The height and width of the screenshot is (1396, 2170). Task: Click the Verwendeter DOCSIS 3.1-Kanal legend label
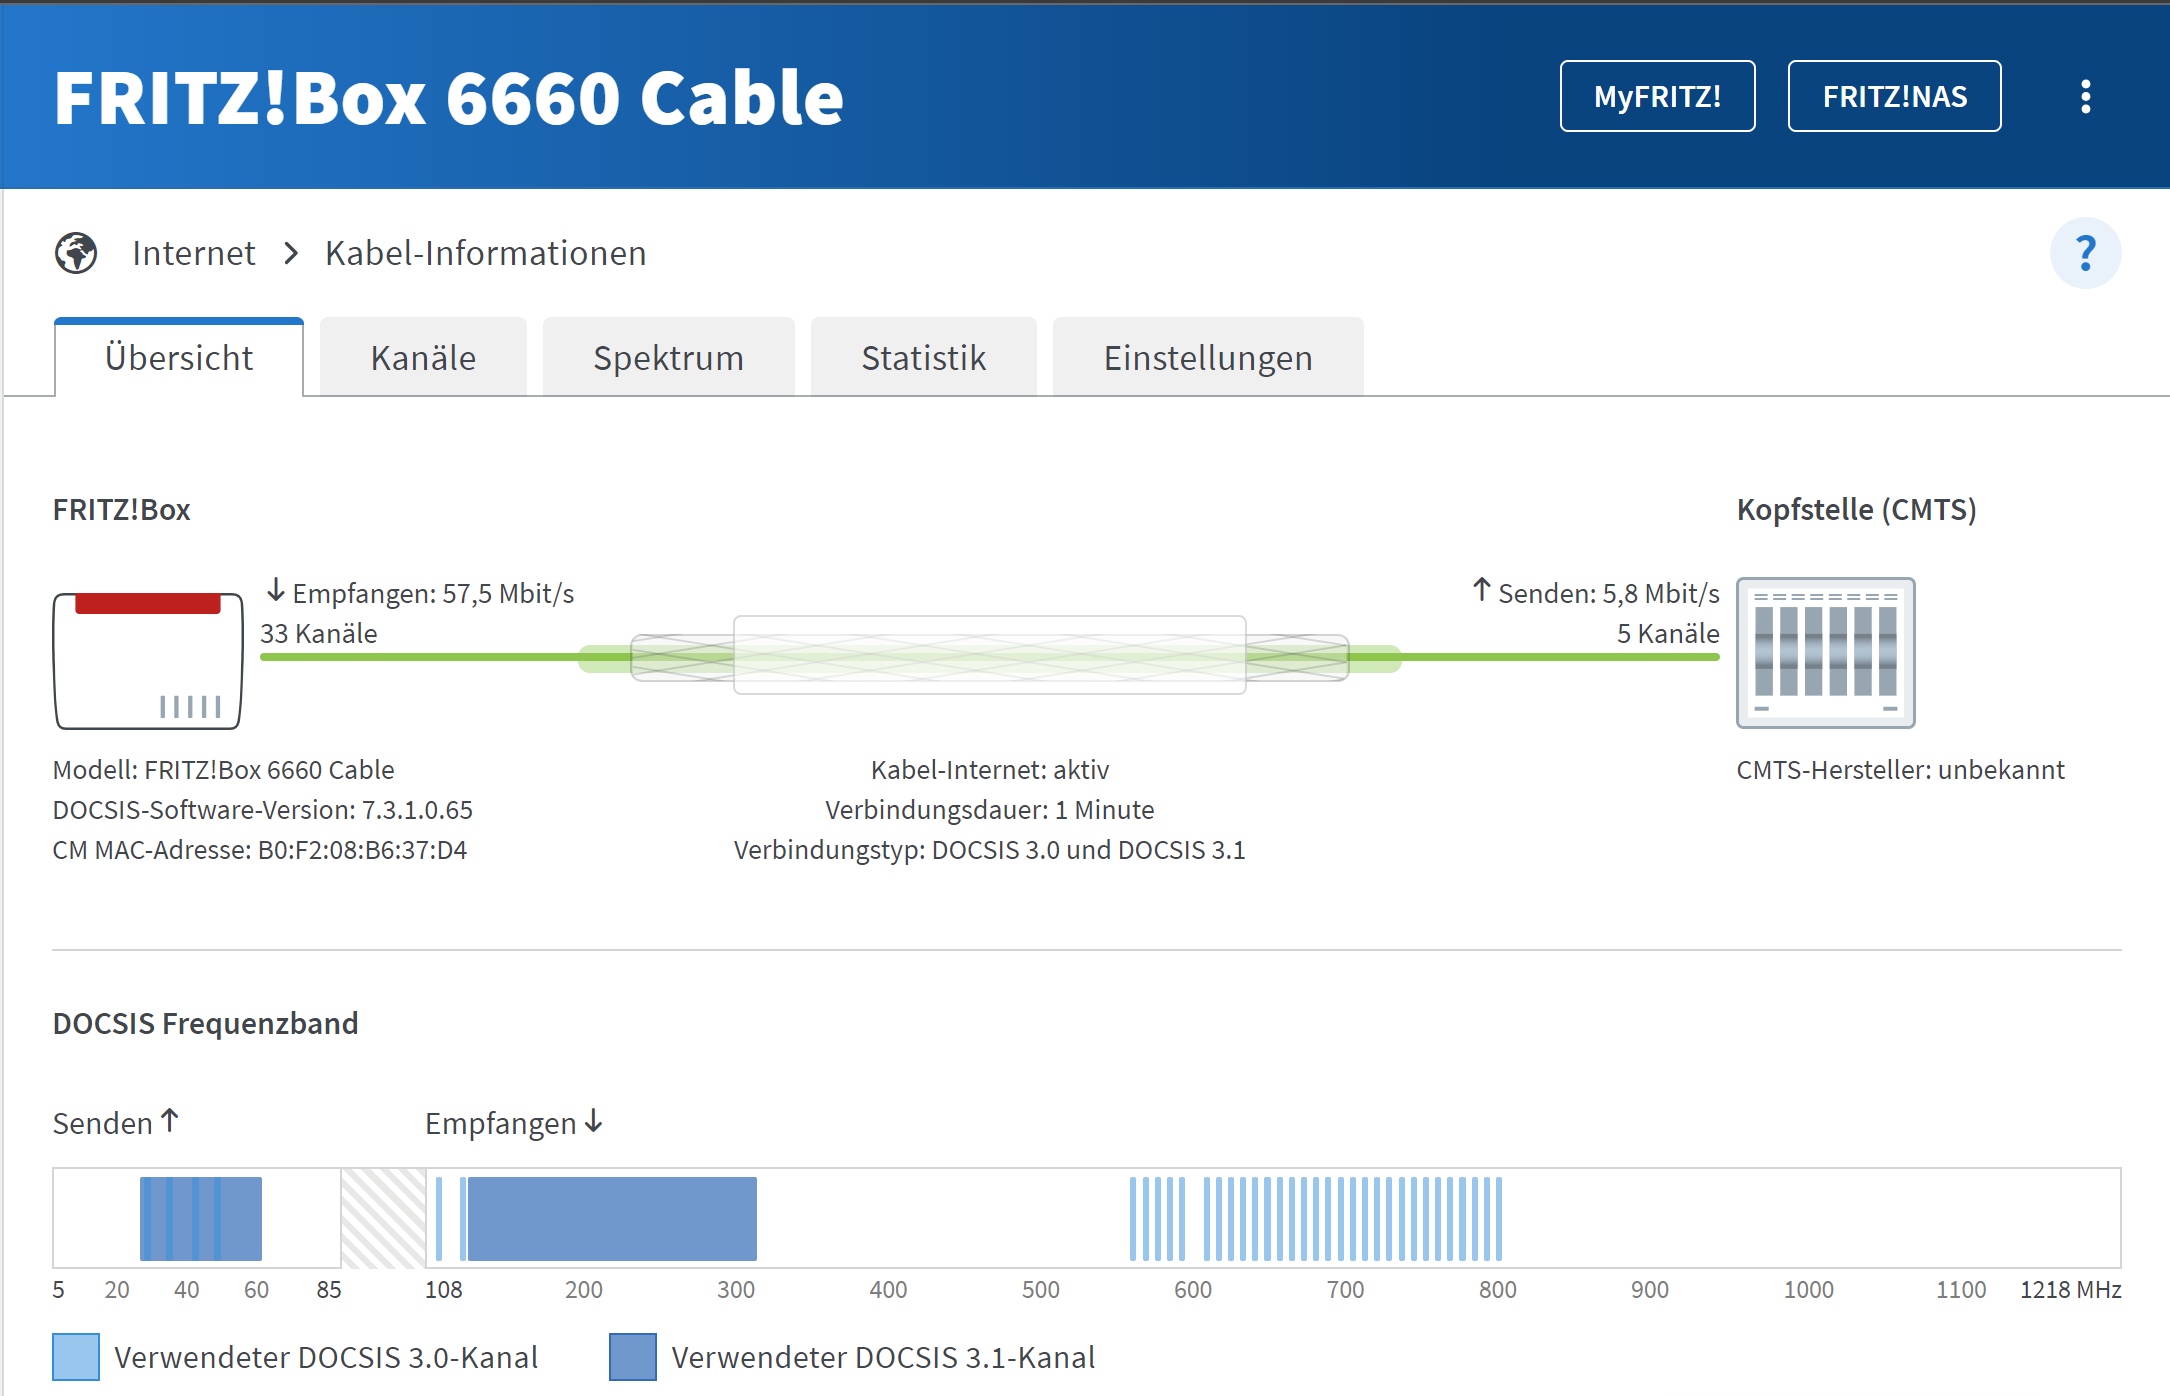884,1357
